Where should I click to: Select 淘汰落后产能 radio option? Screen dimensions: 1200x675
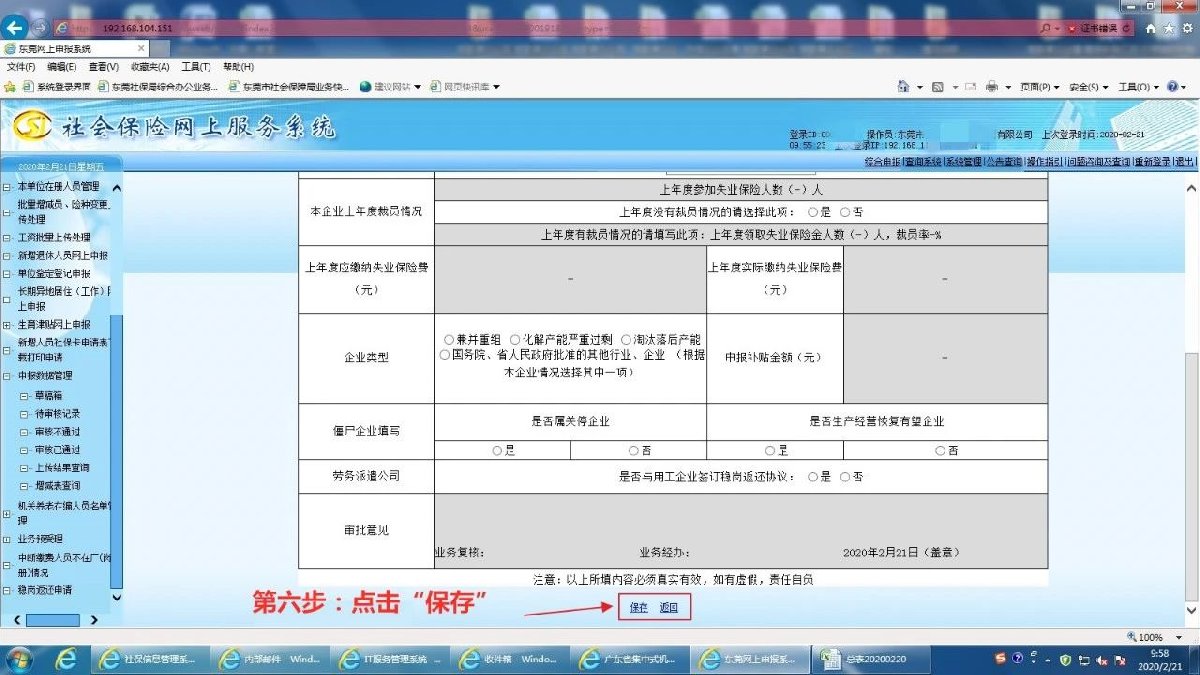[626, 340]
